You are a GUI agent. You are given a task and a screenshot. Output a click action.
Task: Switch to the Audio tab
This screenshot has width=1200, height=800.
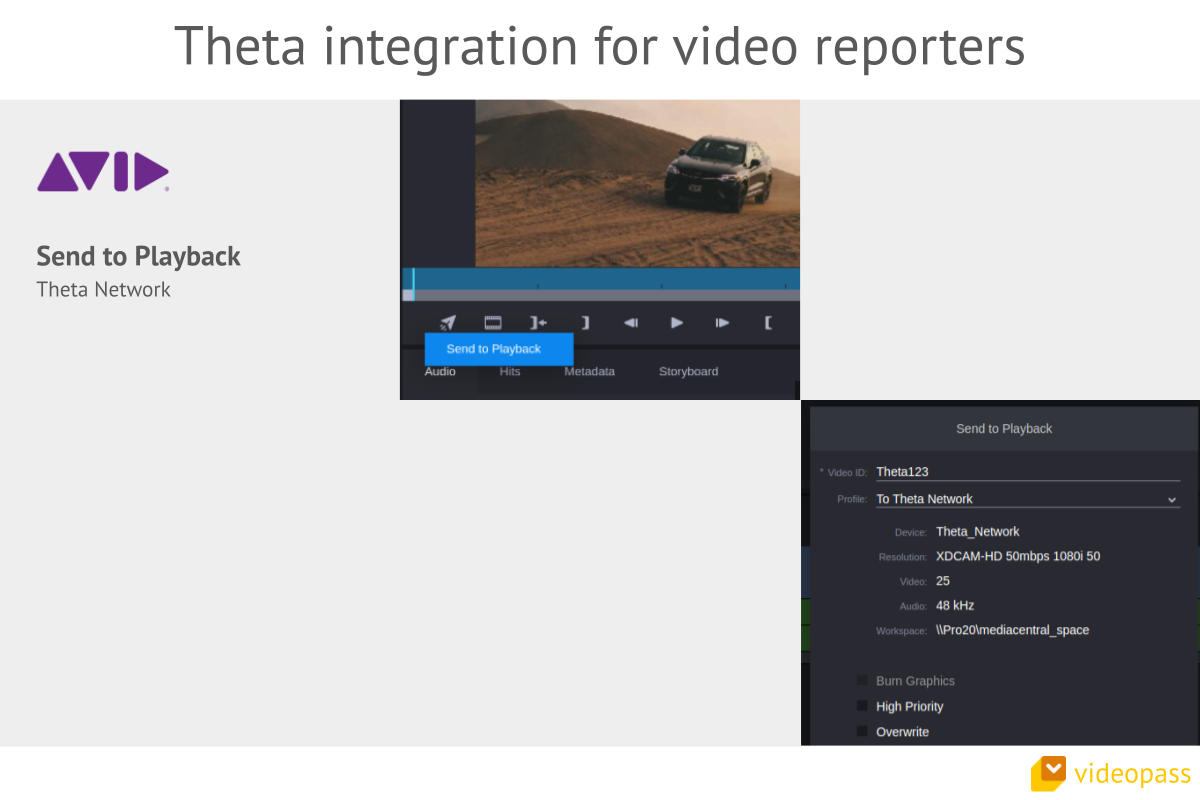(440, 371)
